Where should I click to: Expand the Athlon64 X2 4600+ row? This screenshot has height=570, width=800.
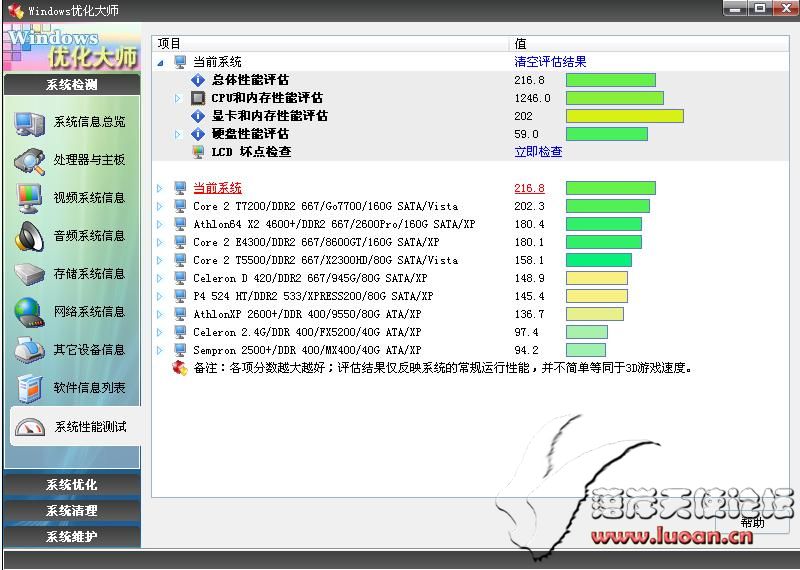(x=160, y=224)
